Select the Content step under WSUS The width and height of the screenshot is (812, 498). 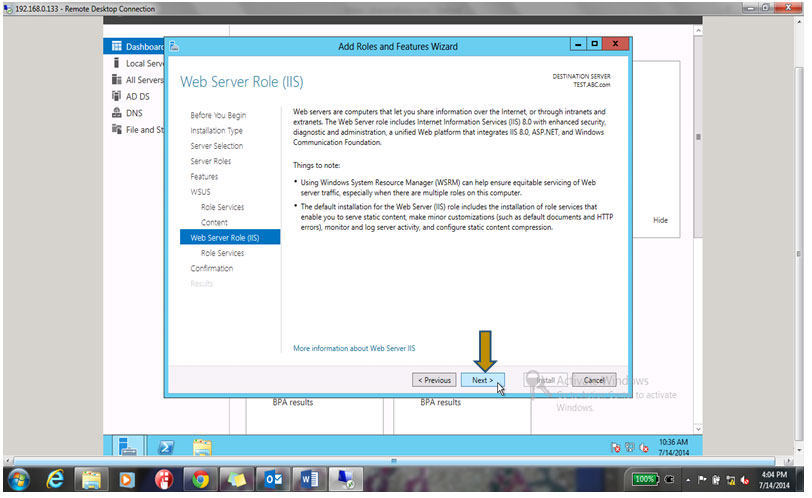point(214,222)
